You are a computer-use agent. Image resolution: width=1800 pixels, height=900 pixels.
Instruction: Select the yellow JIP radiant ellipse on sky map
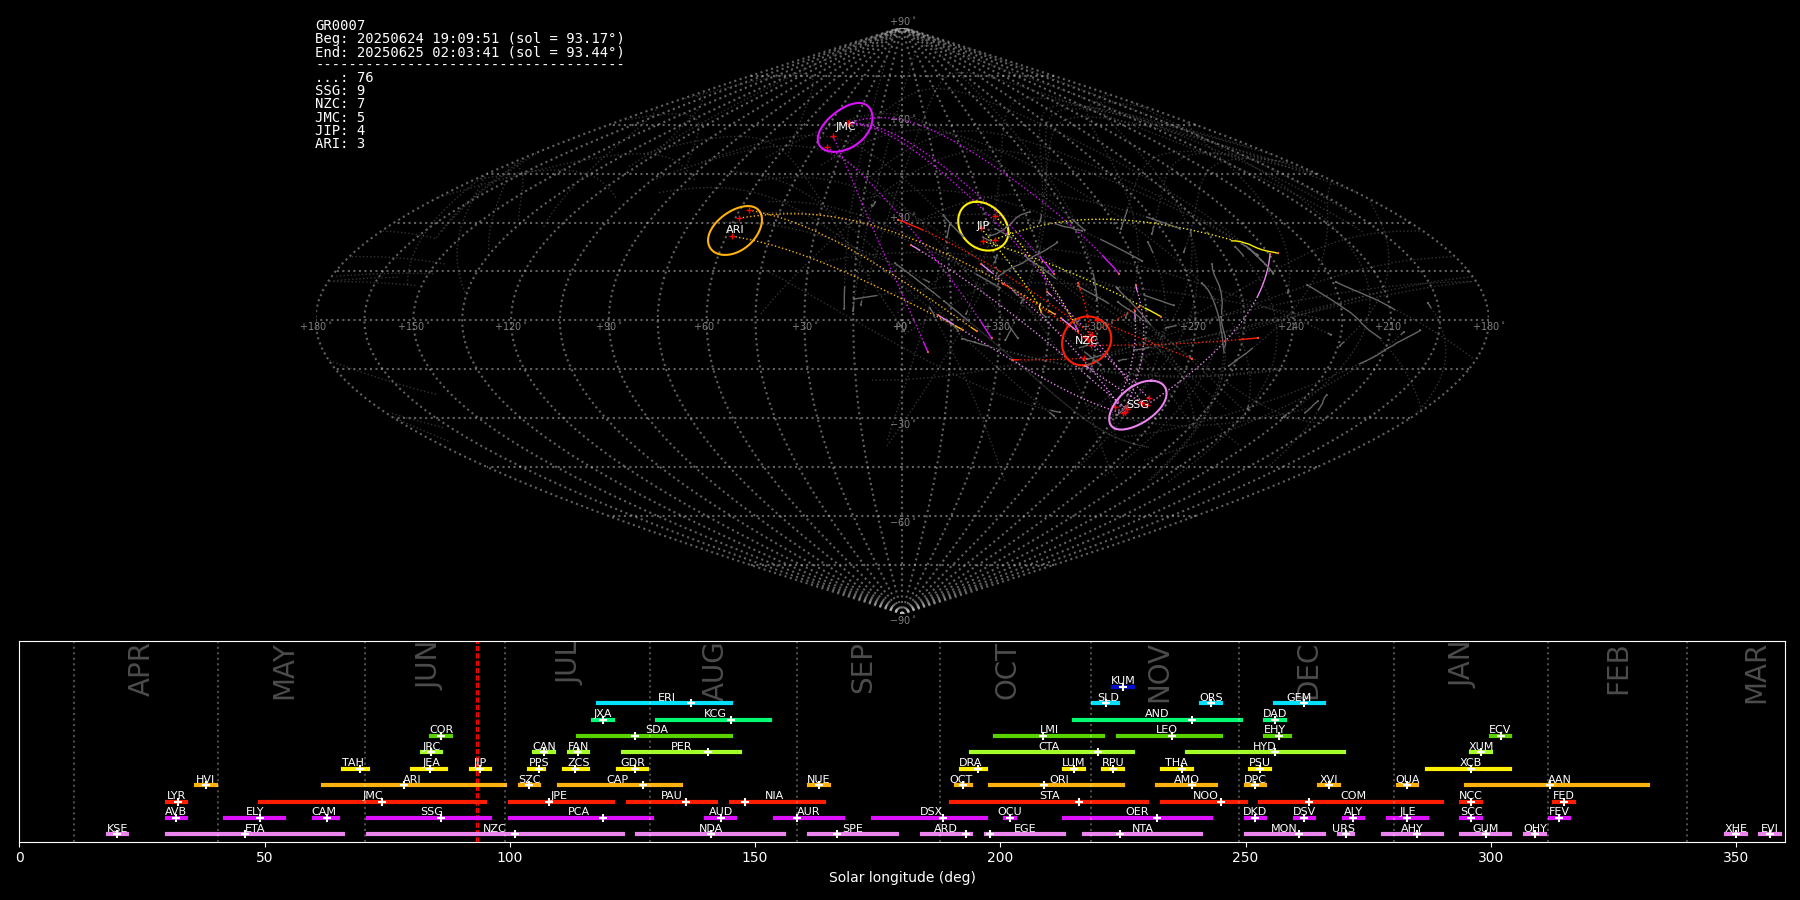[x=983, y=226]
